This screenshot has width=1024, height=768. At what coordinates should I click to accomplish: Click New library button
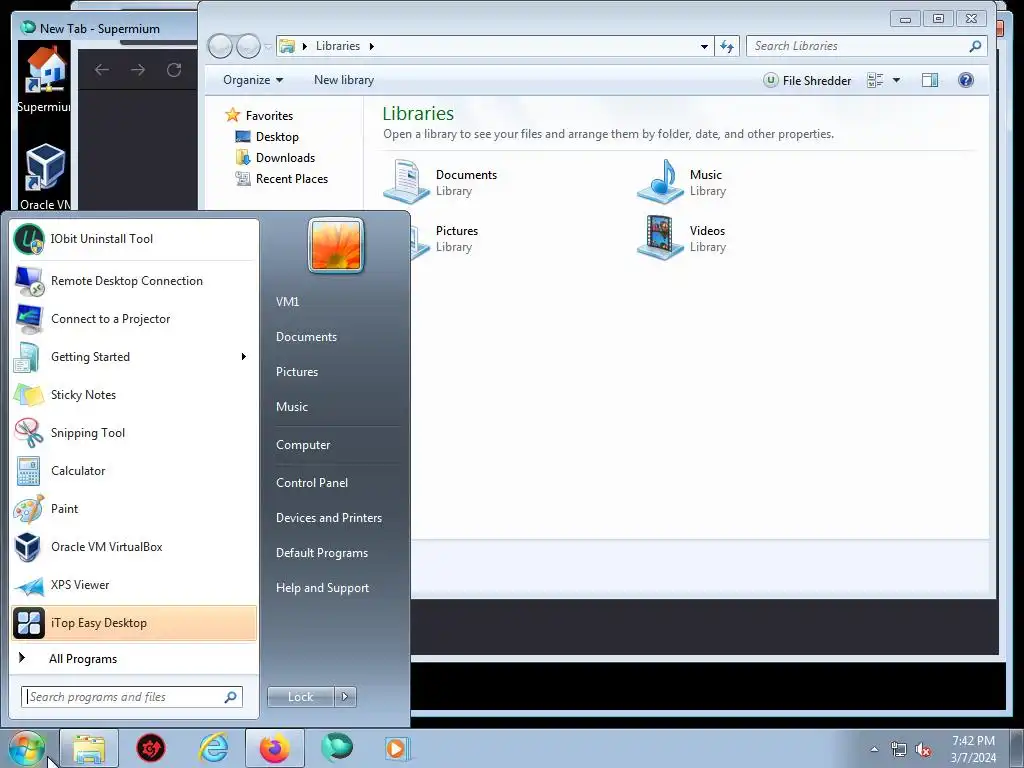tap(344, 80)
